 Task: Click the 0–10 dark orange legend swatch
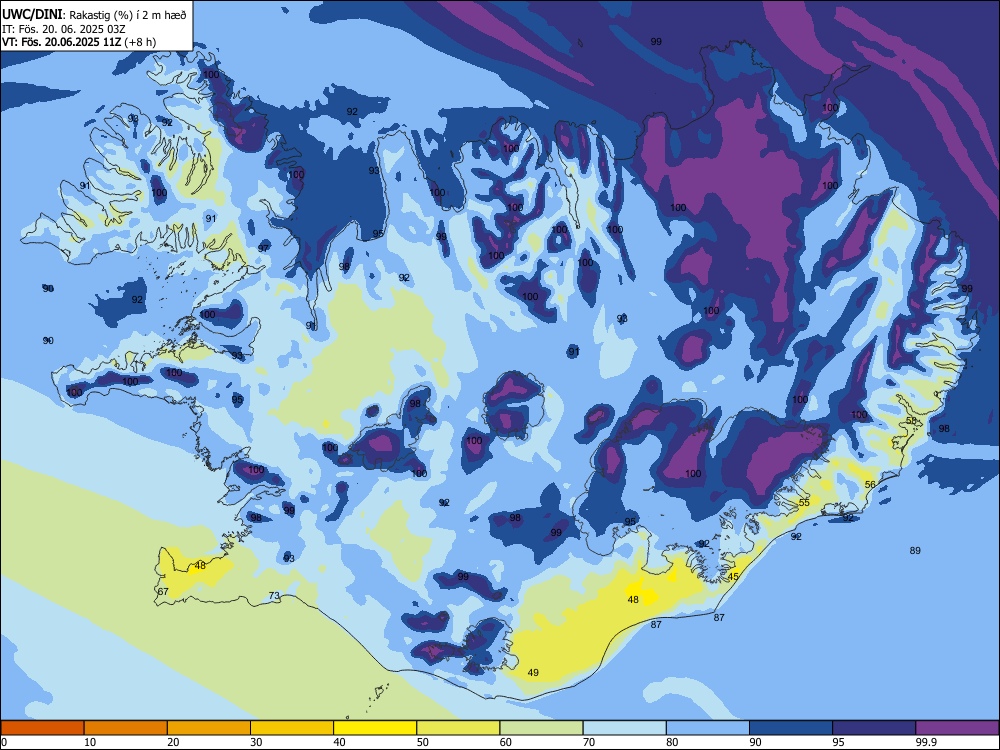43,728
